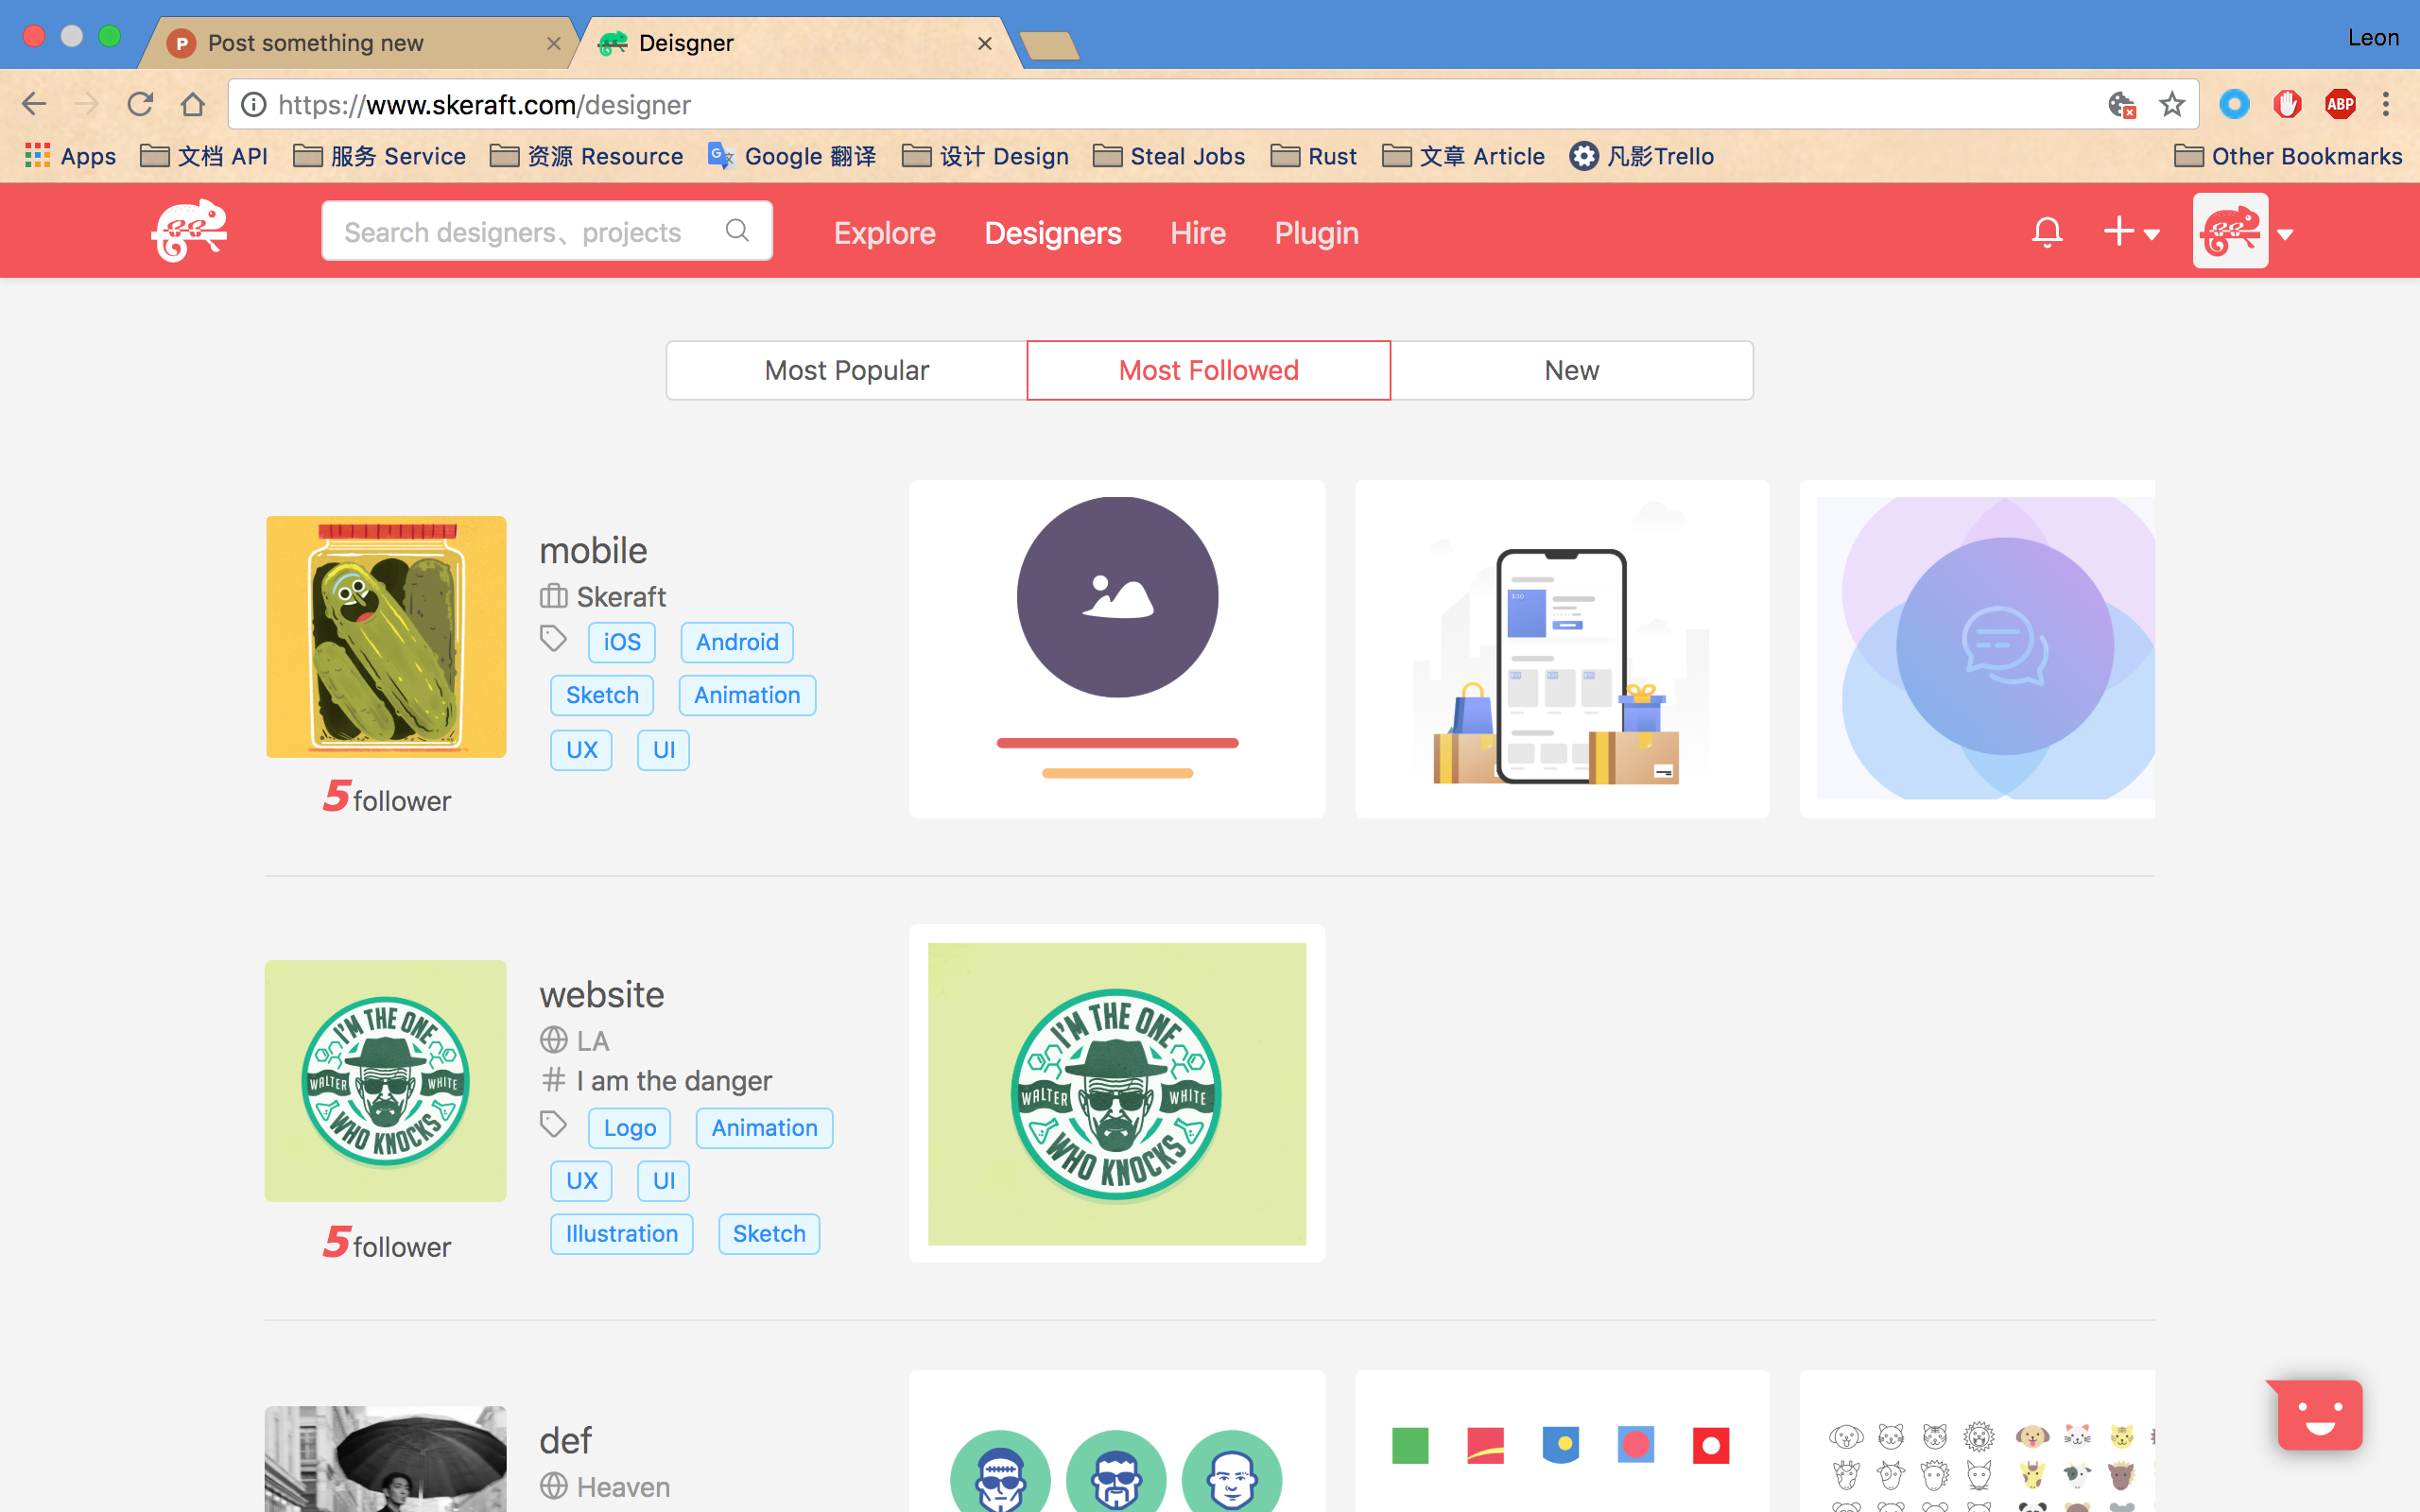Click the red chat bot widget

[2319, 1414]
